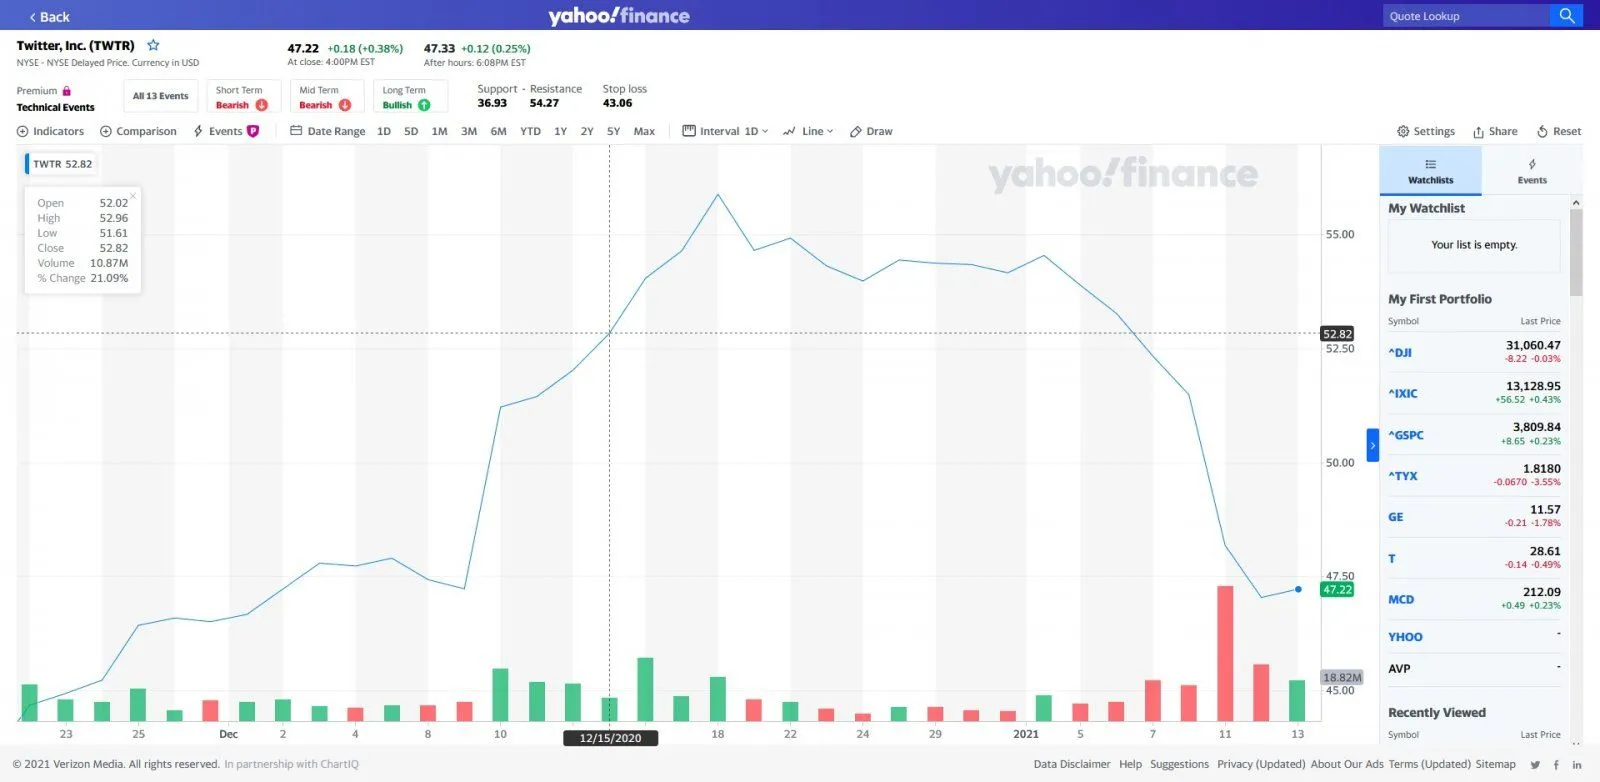Select the 1M date range

point(439,131)
